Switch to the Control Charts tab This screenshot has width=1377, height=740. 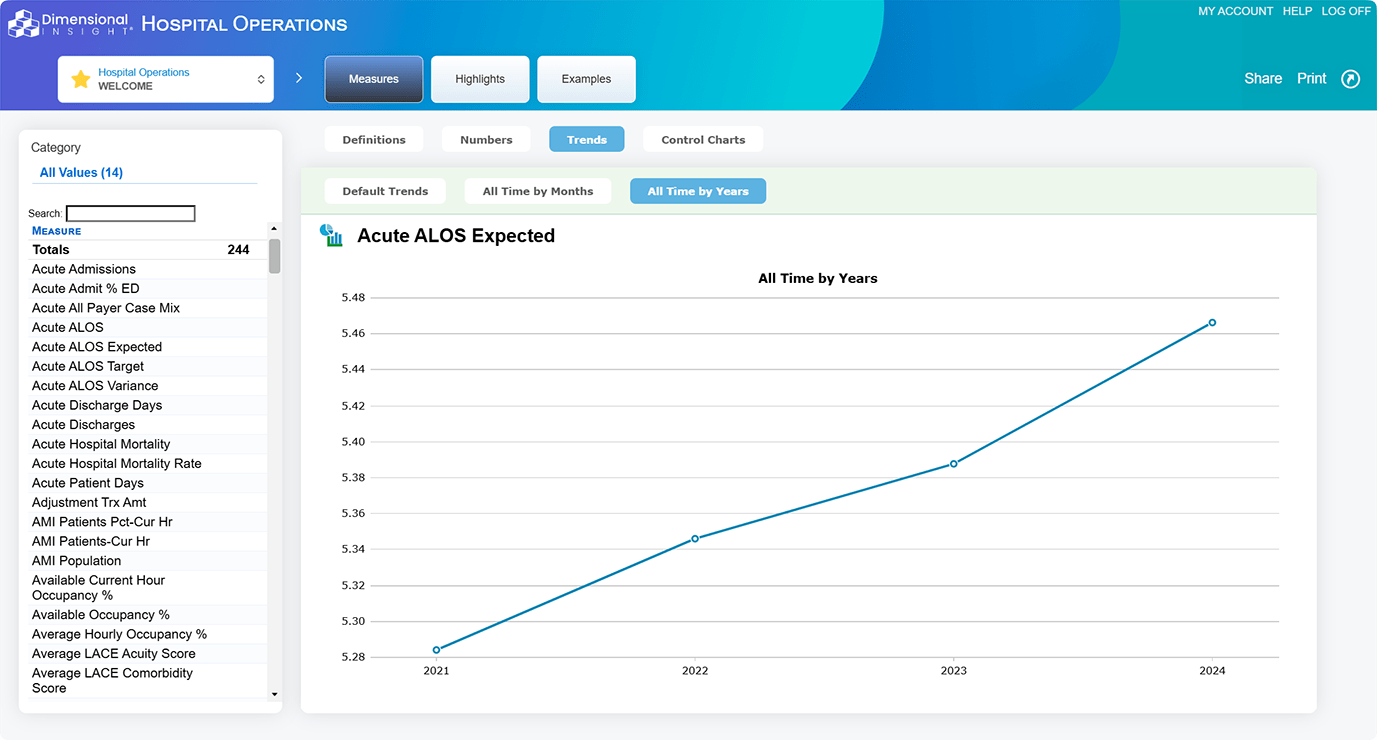click(703, 140)
